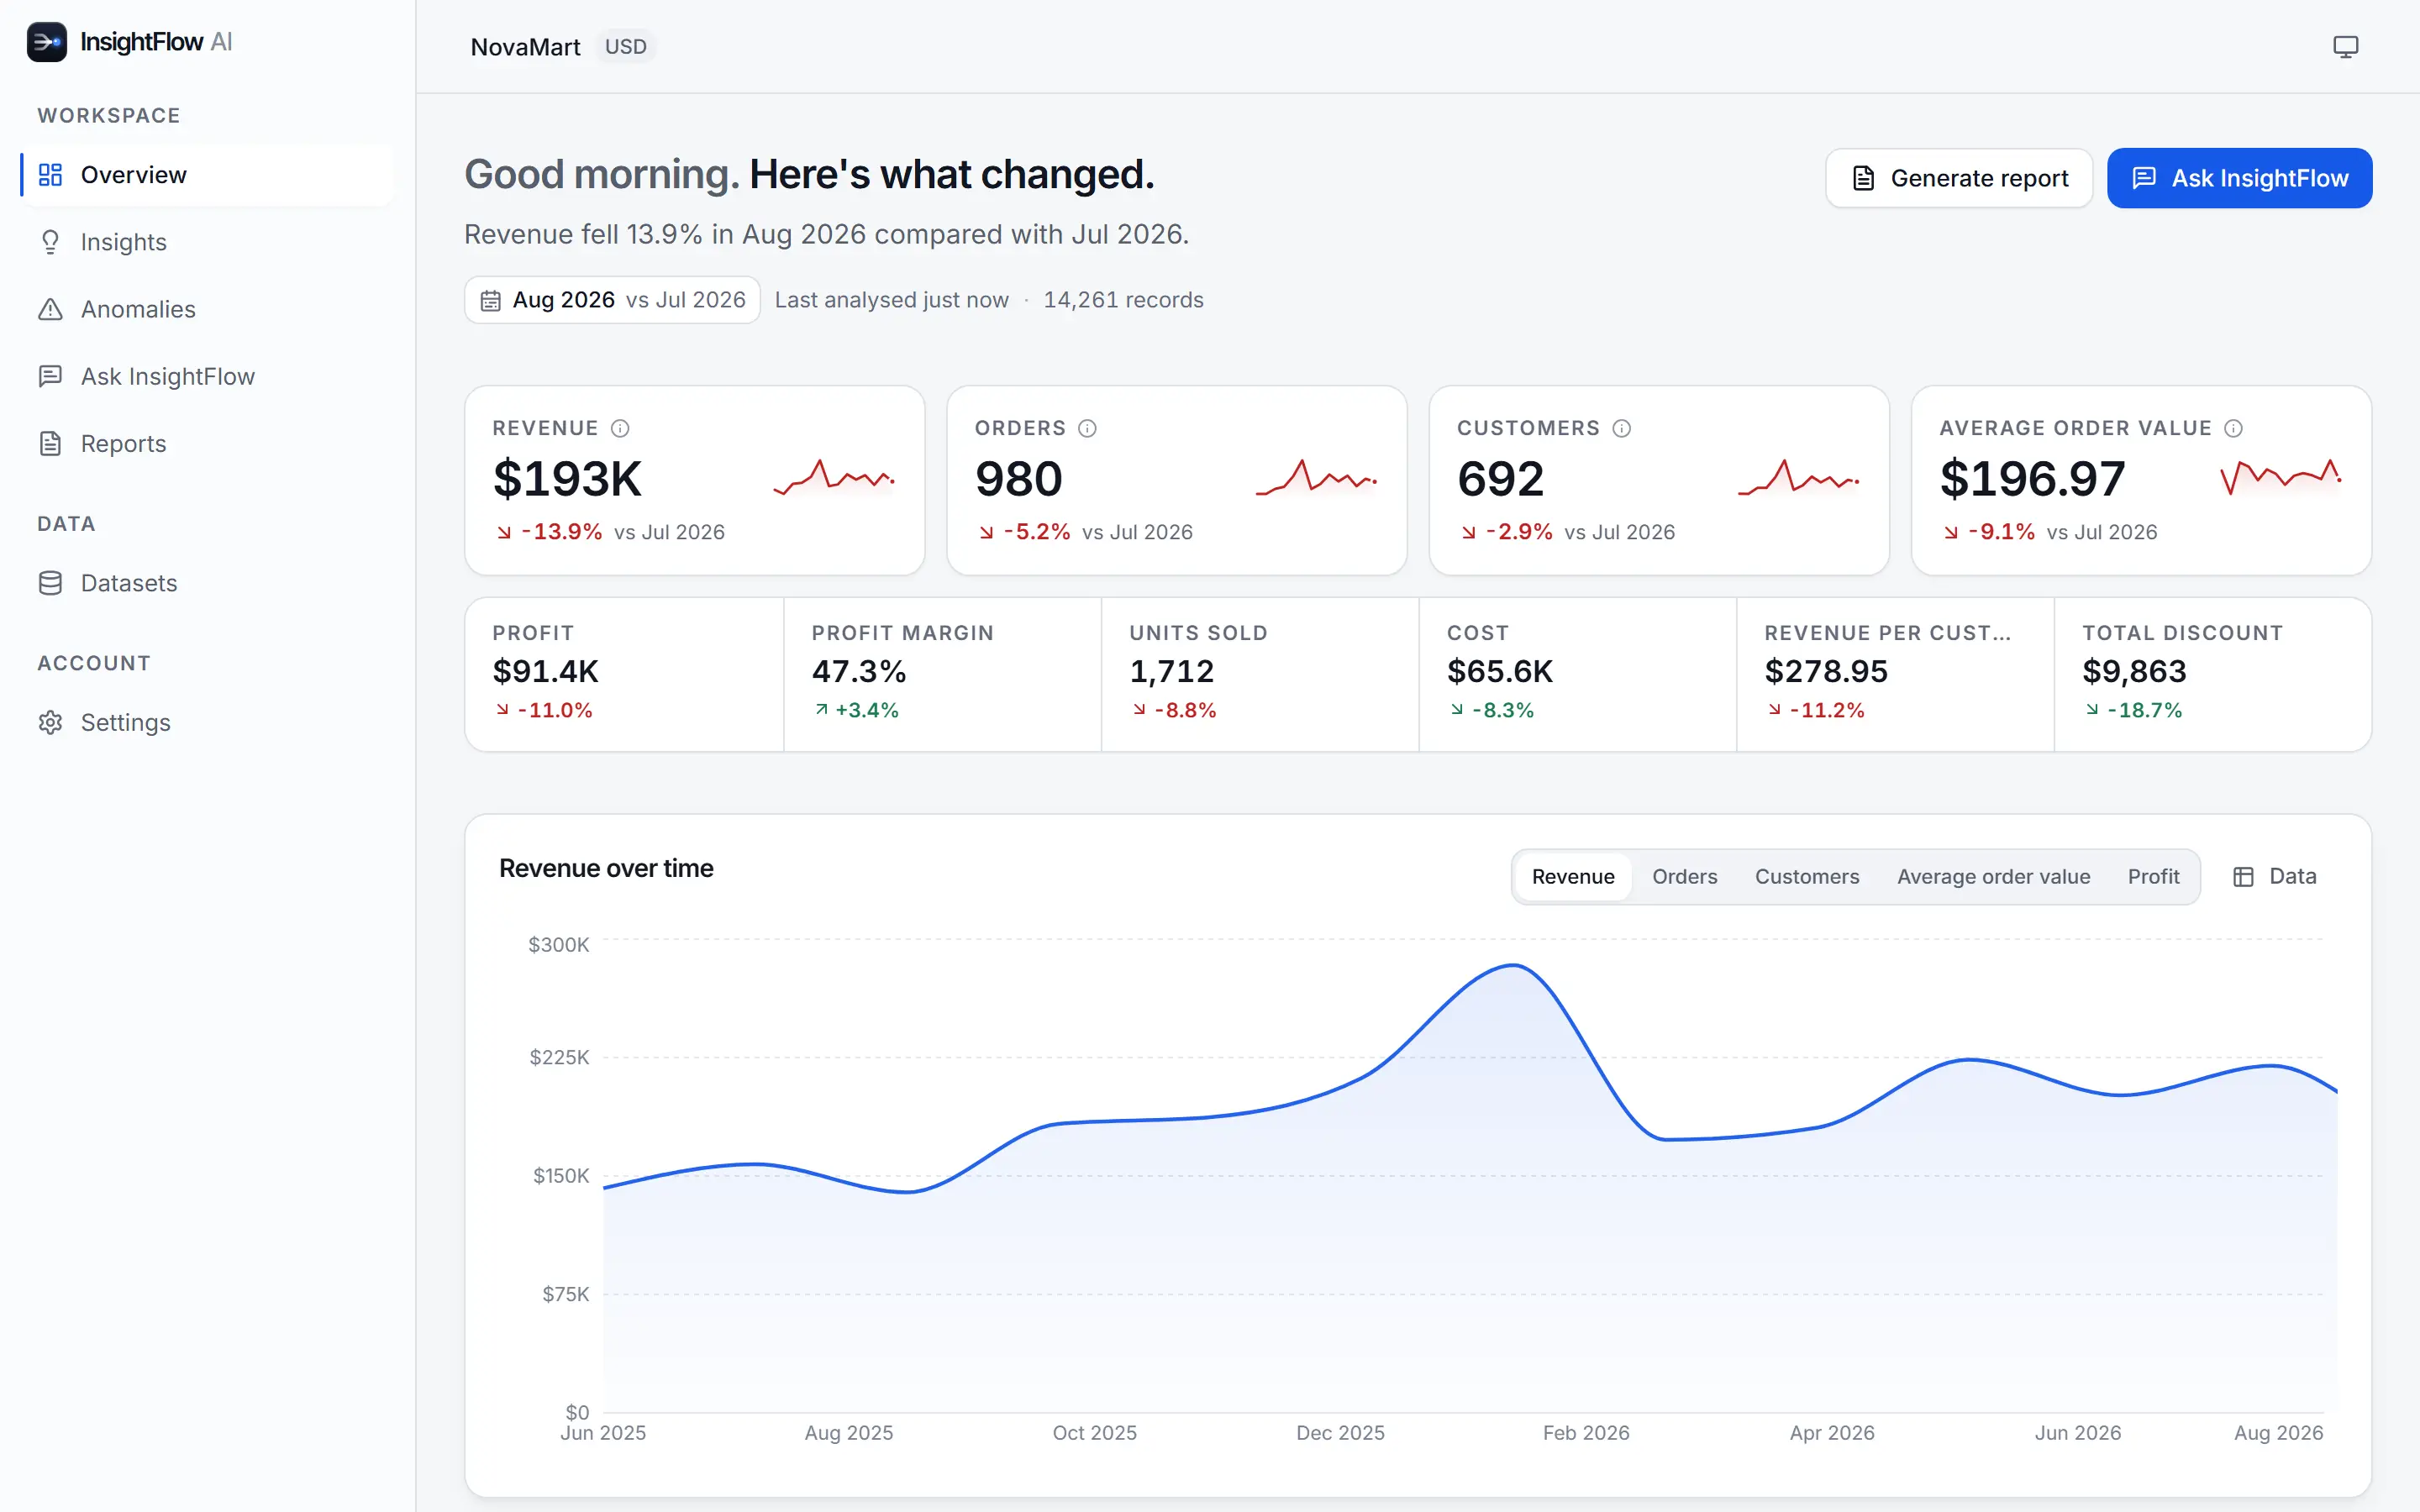Image resolution: width=2420 pixels, height=1512 pixels.
Task: Click the Customers sparkline chart
Action: [x=1798, y=478]
